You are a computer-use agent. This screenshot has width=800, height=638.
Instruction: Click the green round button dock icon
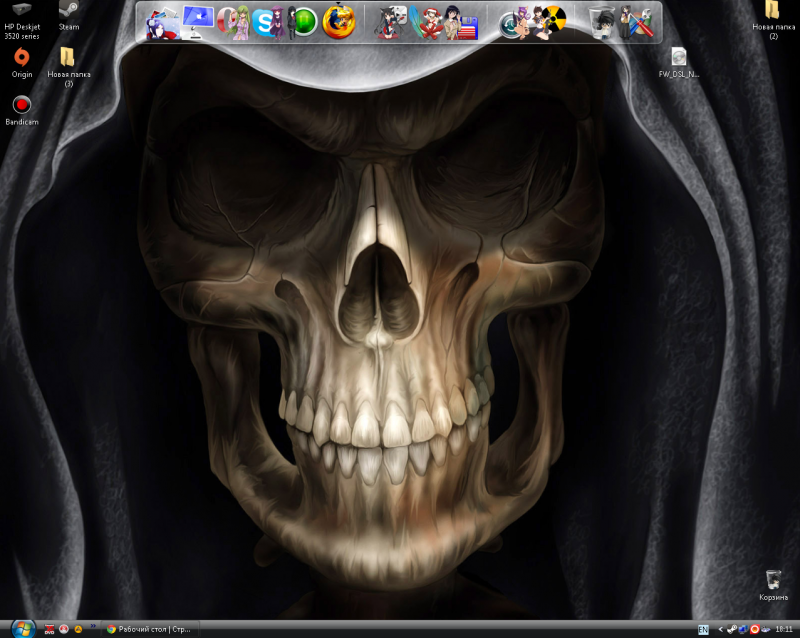tap(302, 22)
